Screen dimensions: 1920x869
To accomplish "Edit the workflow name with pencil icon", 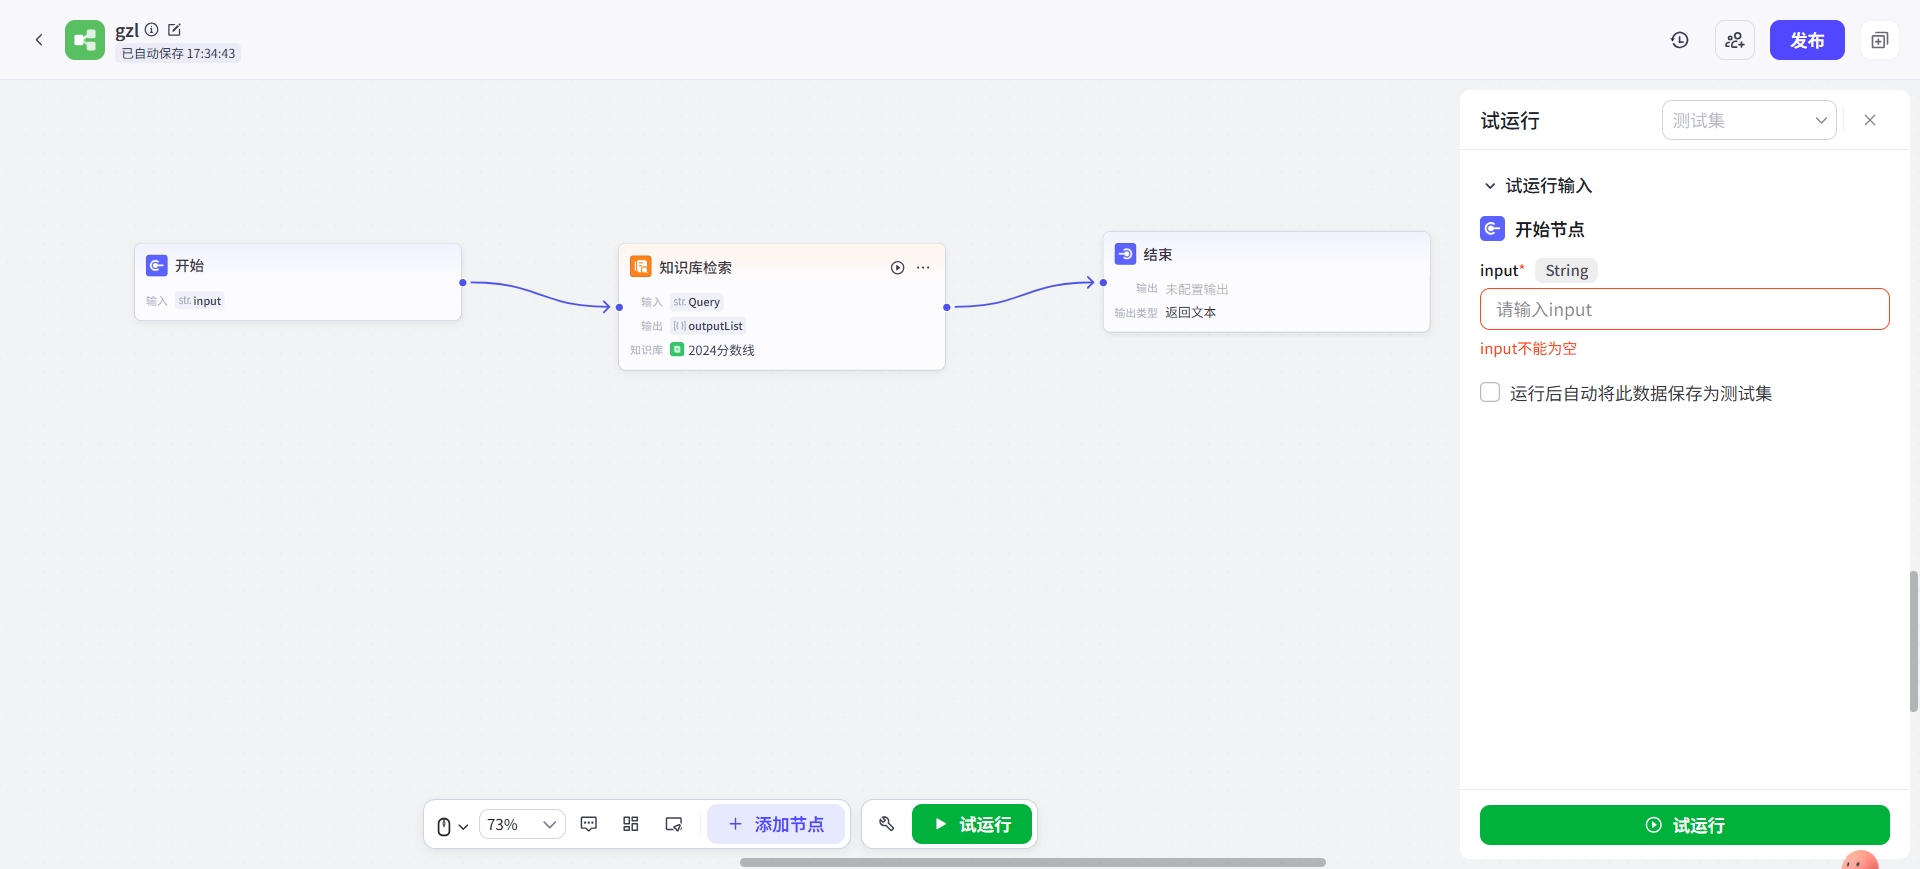I will tap(174, 30).
